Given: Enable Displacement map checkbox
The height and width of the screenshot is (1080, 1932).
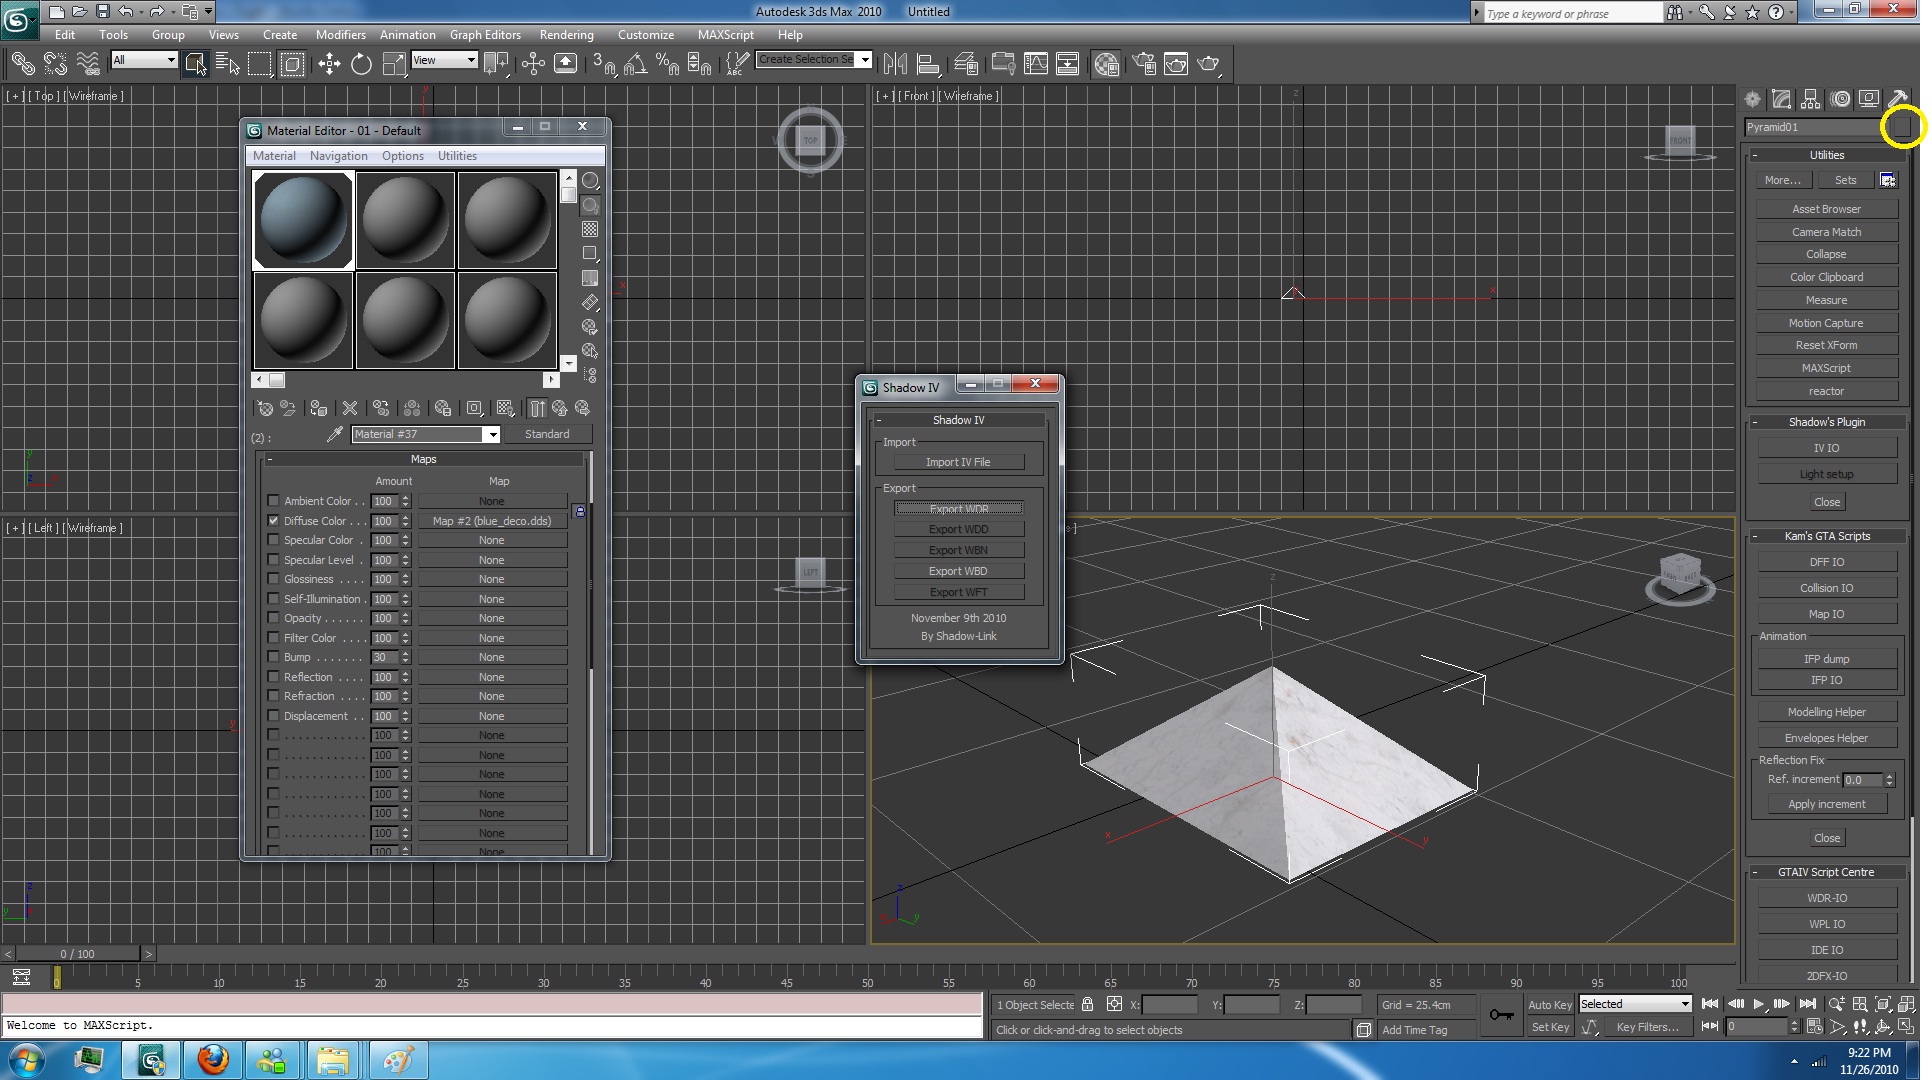Looking at the screenshot, I should 273,716.
